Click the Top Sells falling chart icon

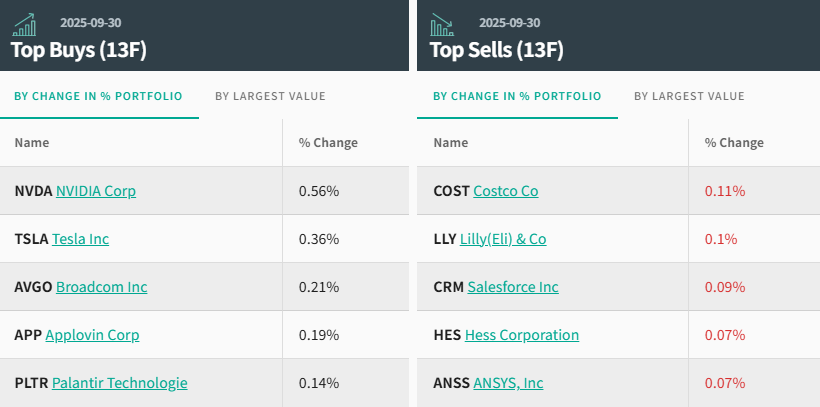coord(443,24)
